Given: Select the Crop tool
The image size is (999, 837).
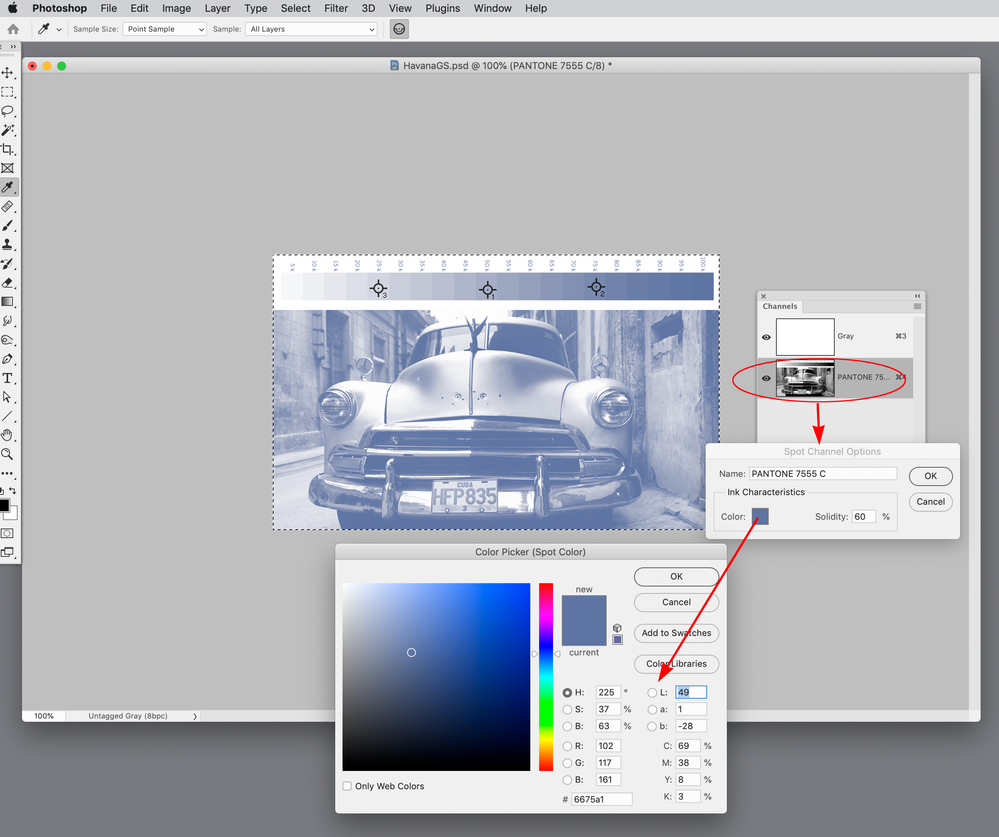Looking at the screenshot, I should click(8, 148).
